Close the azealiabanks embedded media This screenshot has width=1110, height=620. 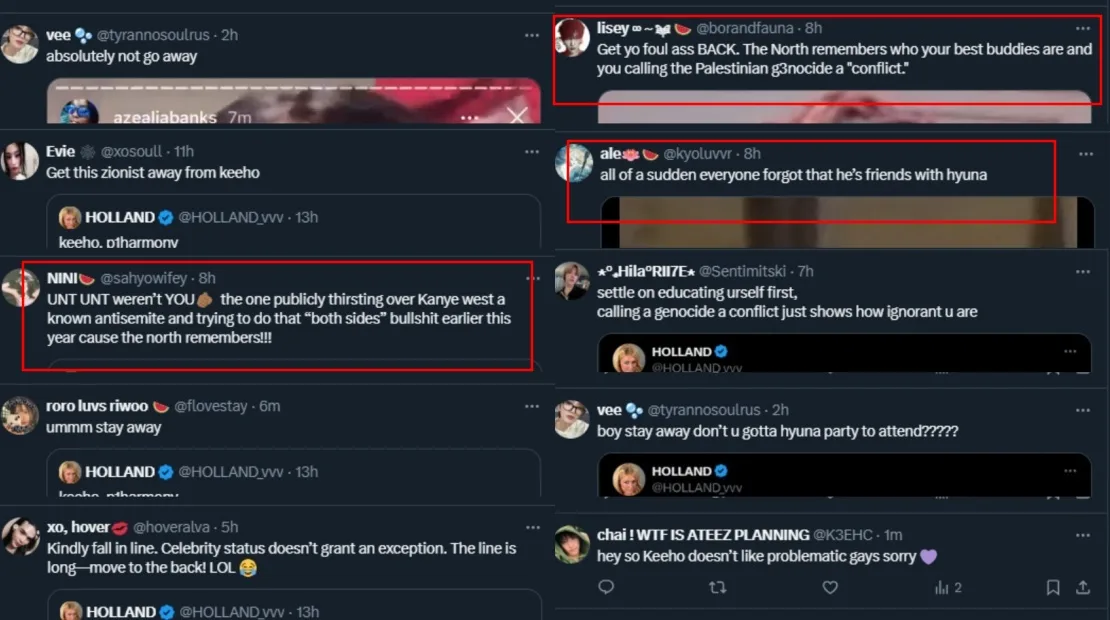coord(517,116)
